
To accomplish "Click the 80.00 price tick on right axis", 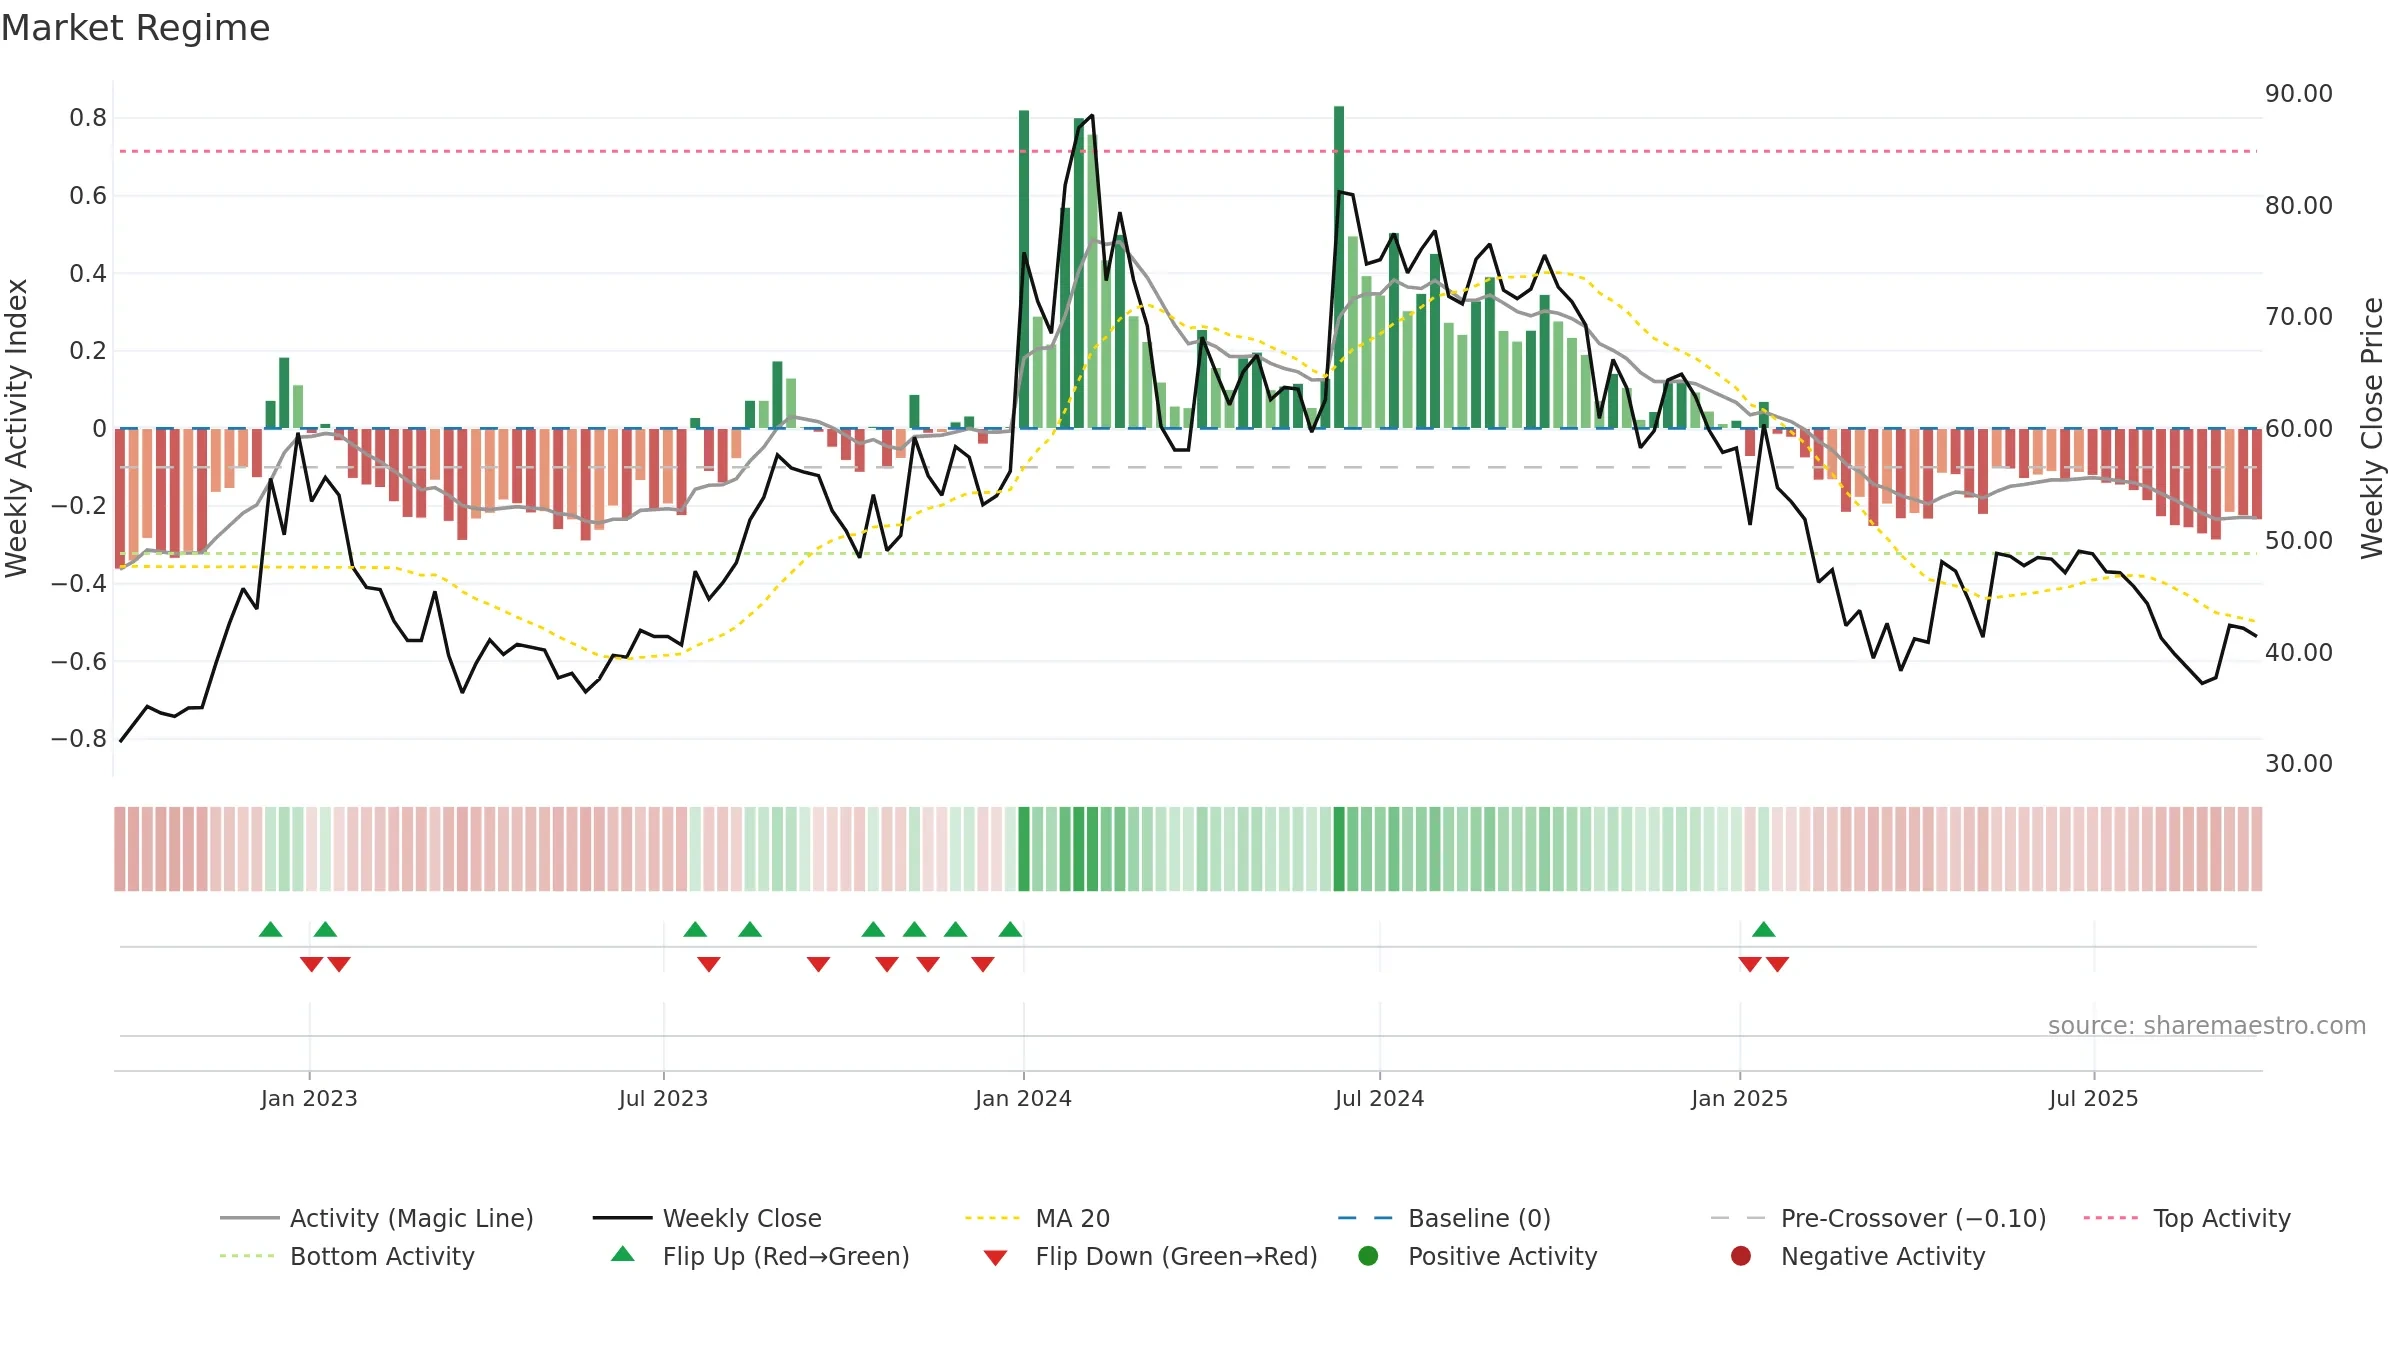I will pyautogui.click(x=2298, y=205).
